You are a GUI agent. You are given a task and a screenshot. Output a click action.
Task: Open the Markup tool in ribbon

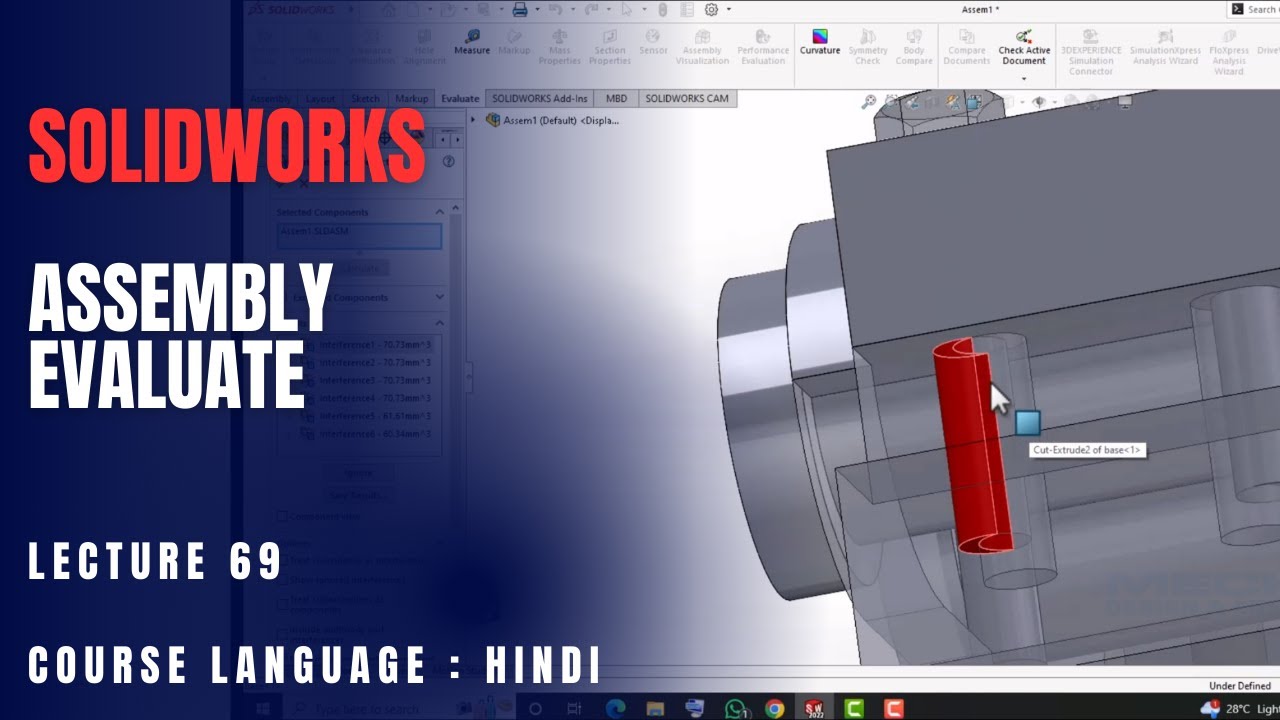click(x=514, y=42)
